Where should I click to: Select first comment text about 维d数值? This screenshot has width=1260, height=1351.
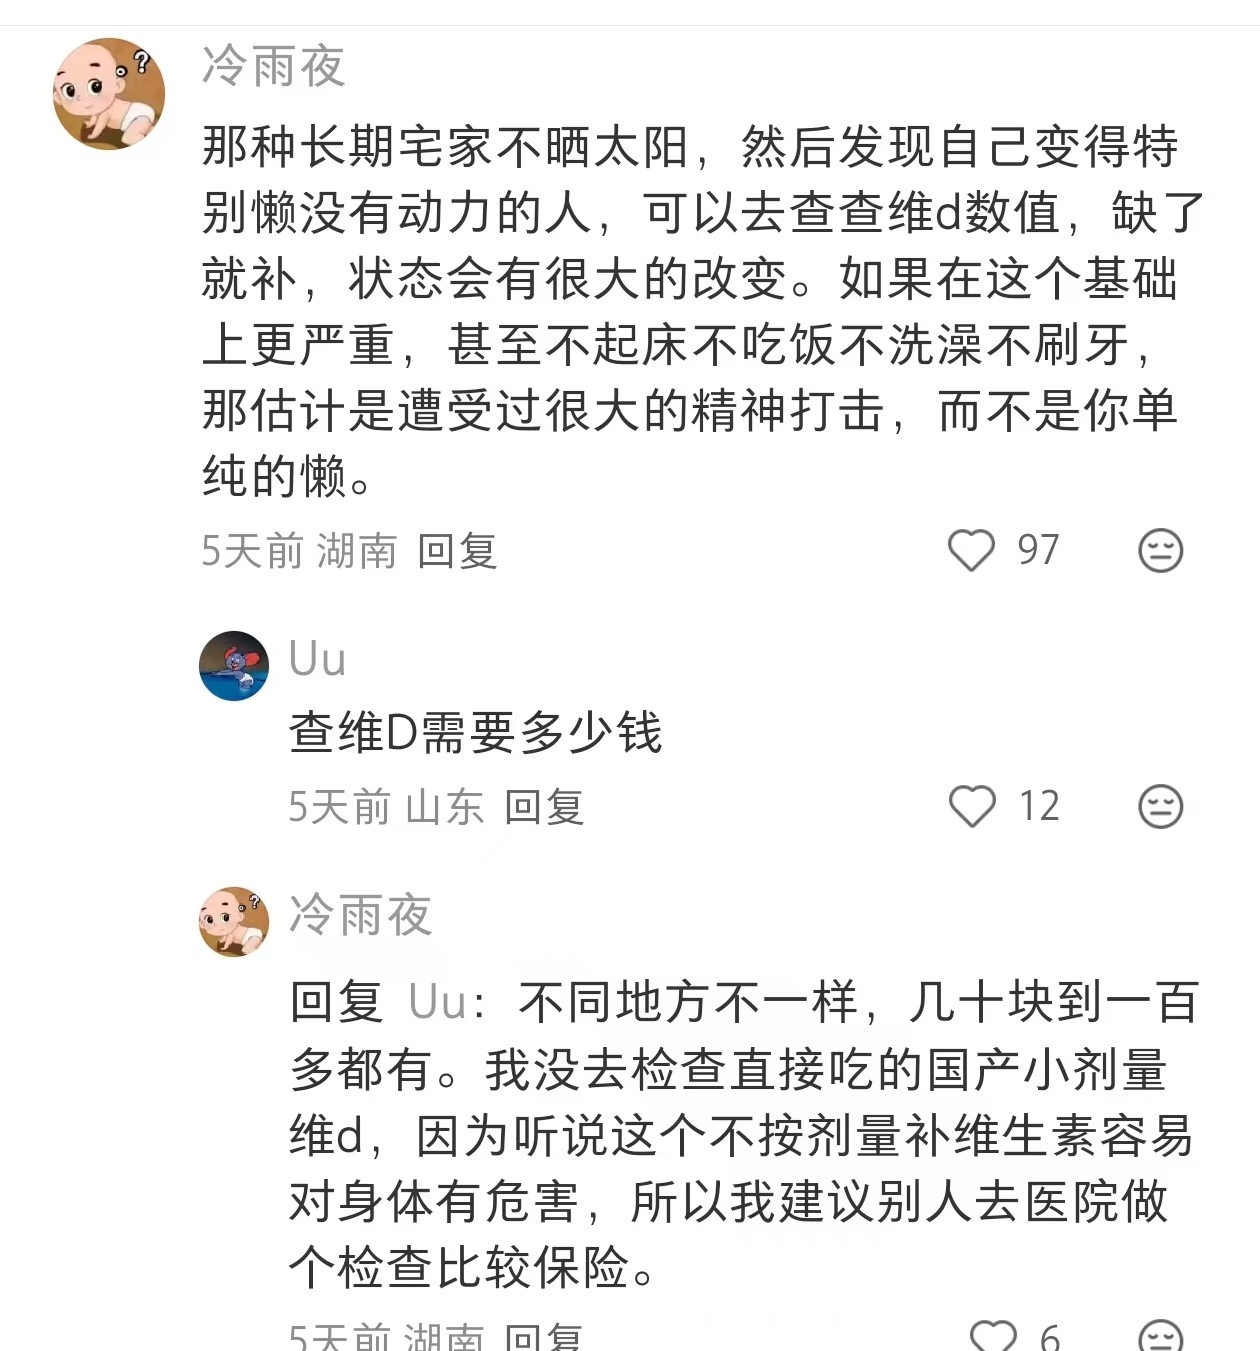[703, 311]
